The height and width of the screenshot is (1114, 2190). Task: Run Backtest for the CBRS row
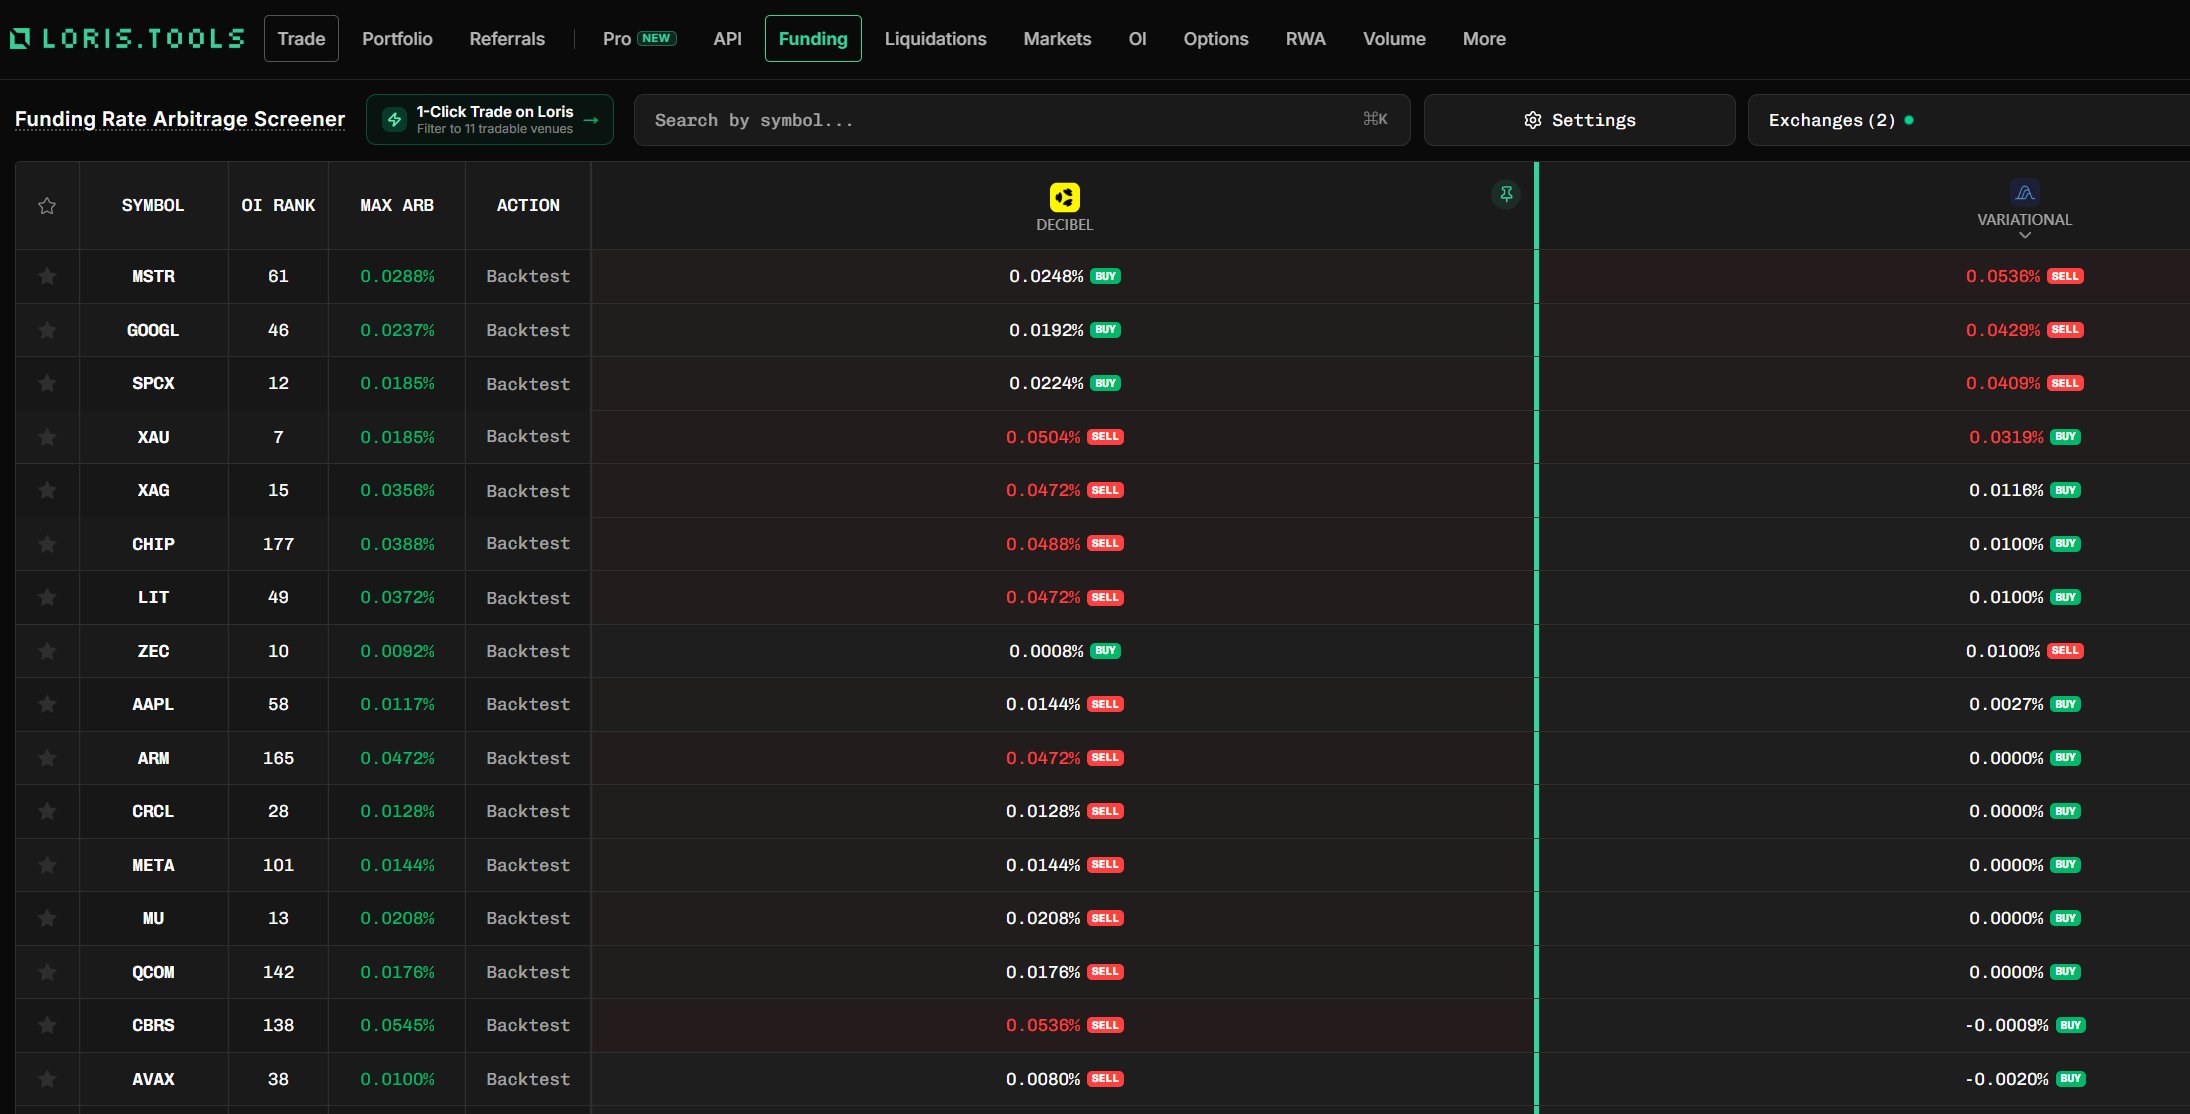tap(528, 1025)
